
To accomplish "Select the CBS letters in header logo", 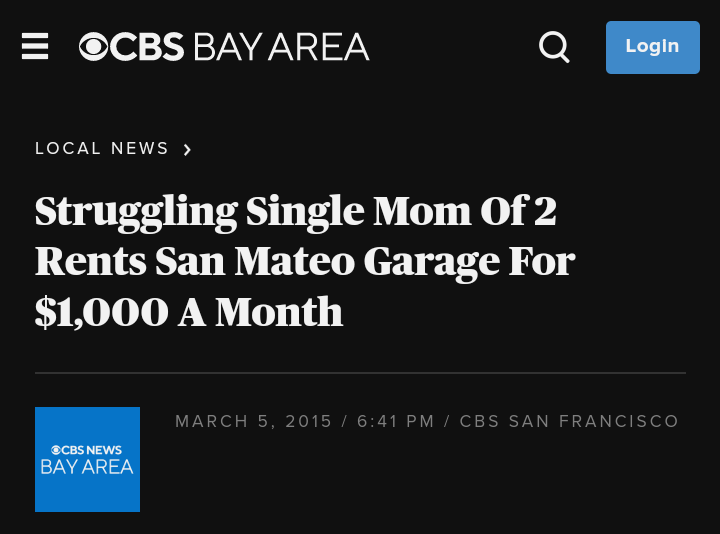I will point(147,47).
